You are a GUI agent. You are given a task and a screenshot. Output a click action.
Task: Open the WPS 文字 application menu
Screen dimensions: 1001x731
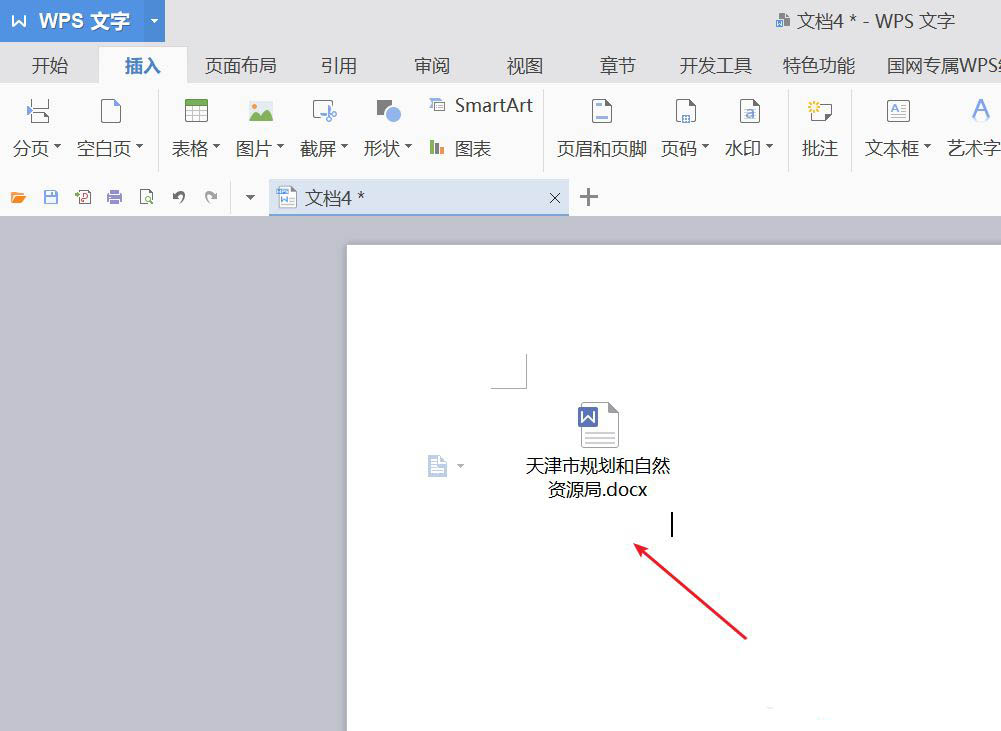pos(72,20)
